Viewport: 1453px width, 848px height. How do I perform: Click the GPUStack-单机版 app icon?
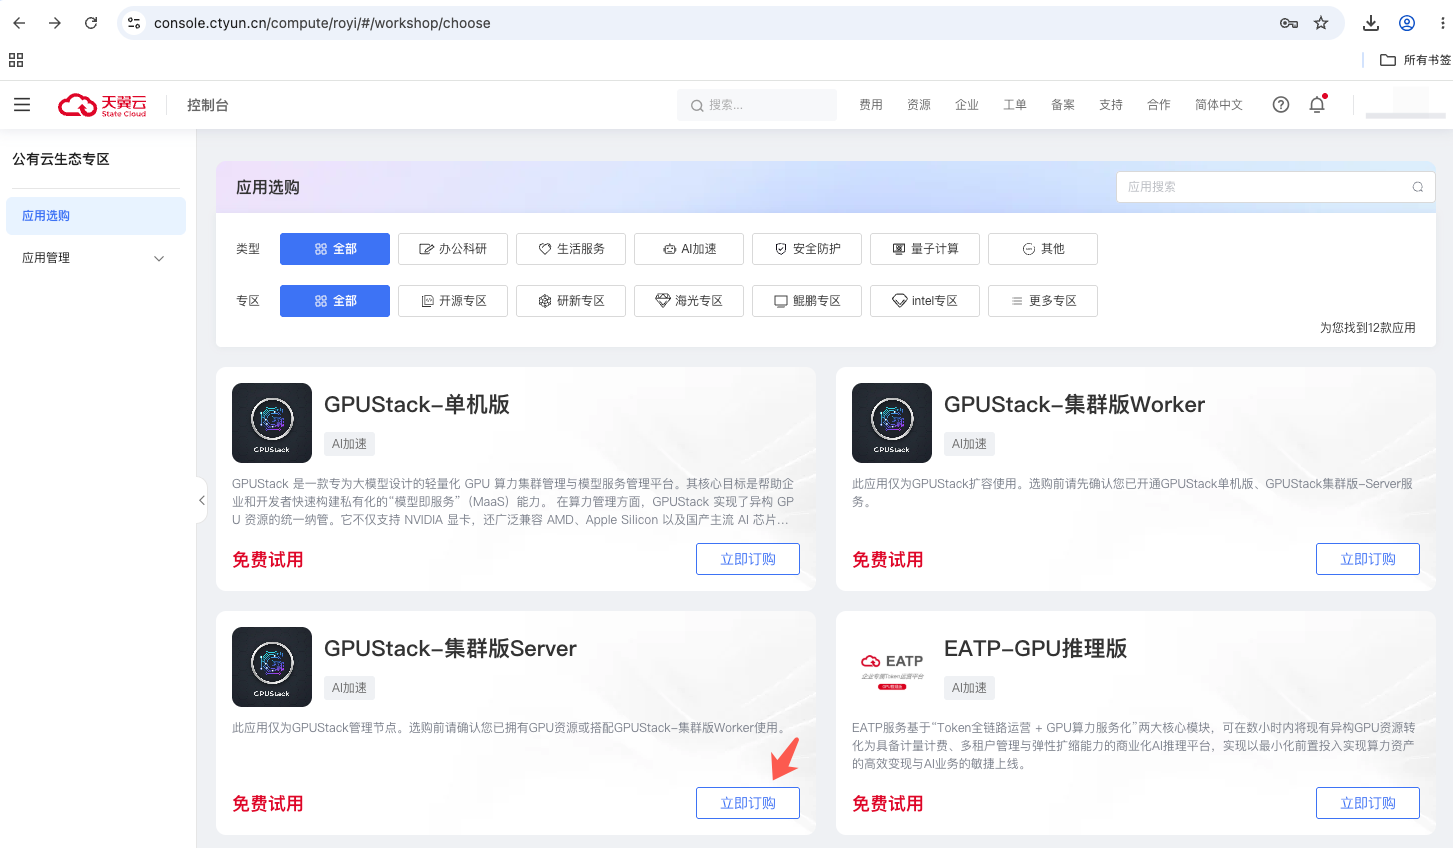(x=272, y=423)
